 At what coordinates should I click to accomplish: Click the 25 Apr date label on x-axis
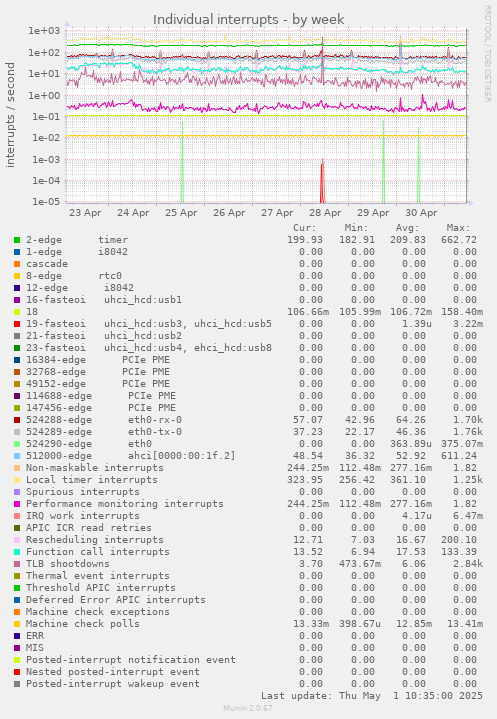coord(181,213)
